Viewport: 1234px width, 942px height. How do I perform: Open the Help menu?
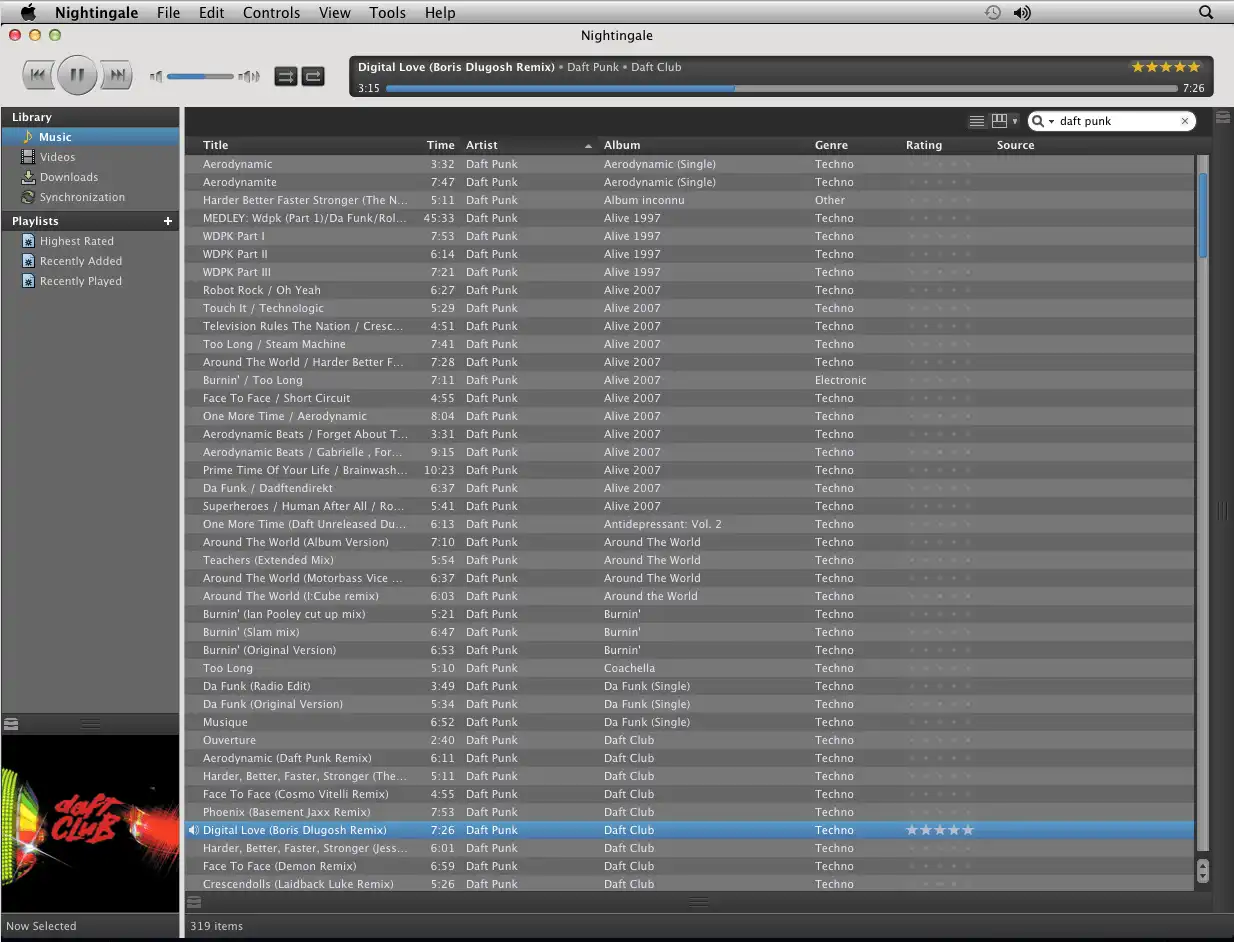tap(439, 13)
